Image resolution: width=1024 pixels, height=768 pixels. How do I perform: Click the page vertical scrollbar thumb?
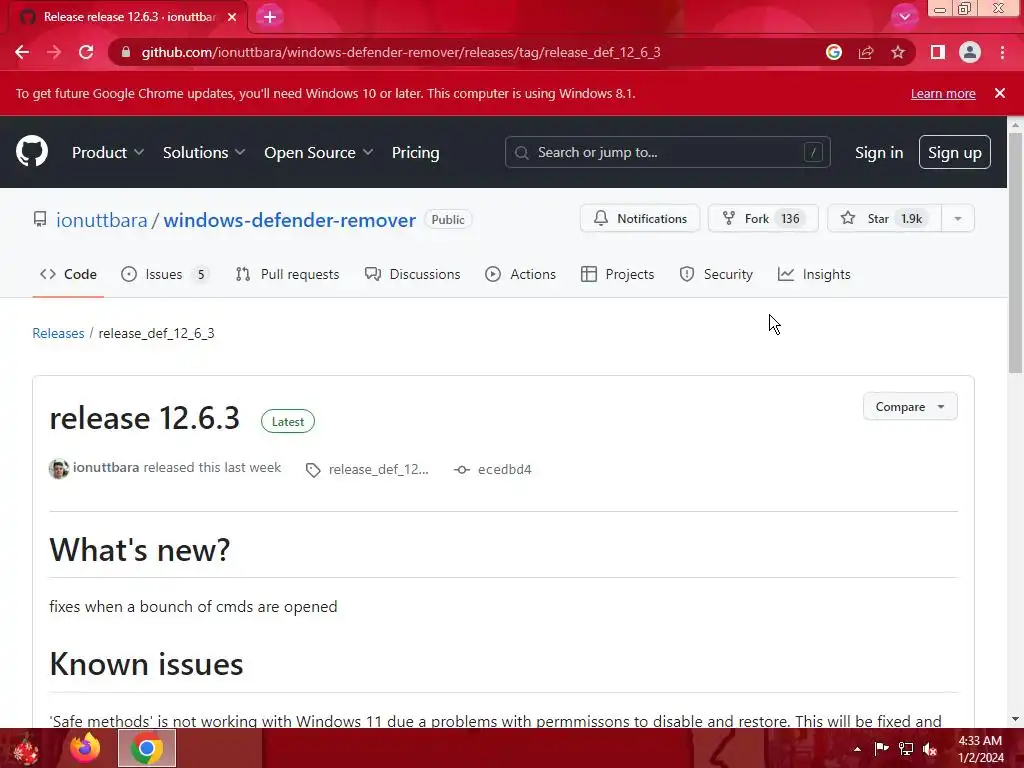tap(1015, 252)
